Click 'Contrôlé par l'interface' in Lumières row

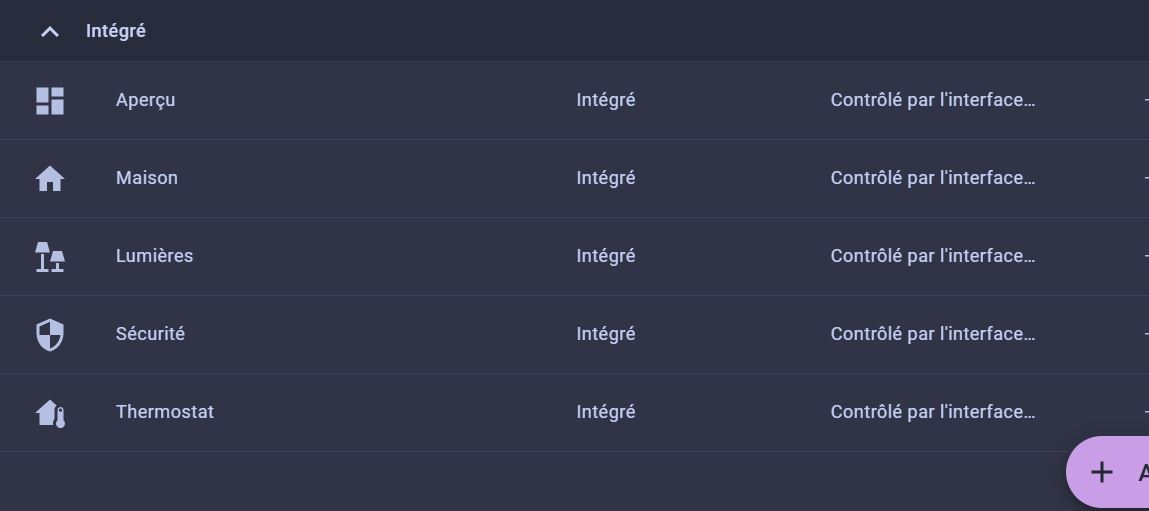point(932,256)
